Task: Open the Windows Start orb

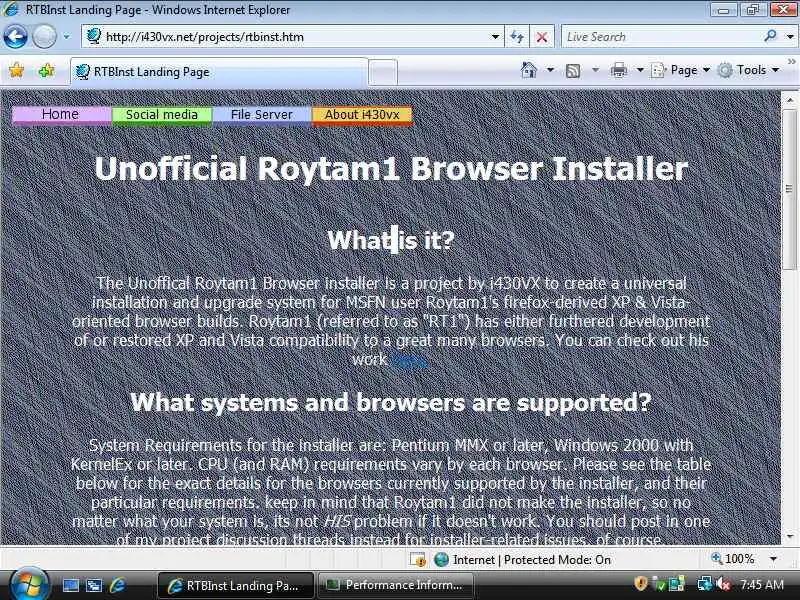Action: 29,584
